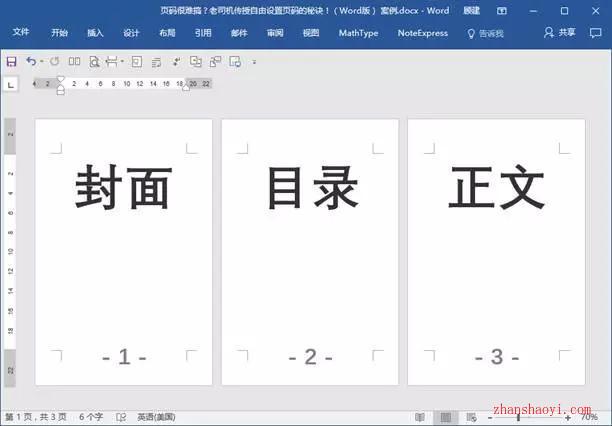Click the proofing spell check status icon
The image size is (612, 426).
click(x=121, y=417)
